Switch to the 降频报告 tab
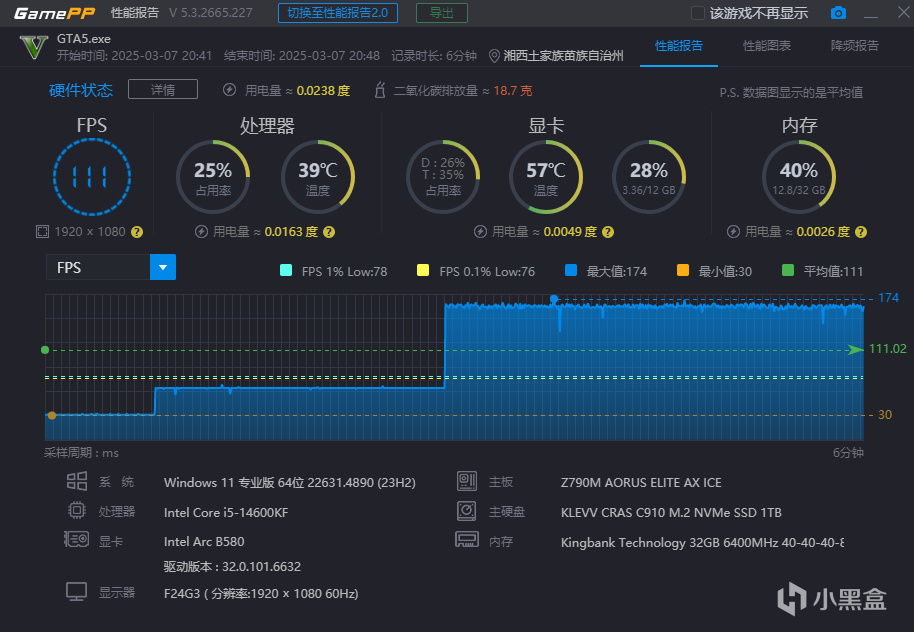The height and width of the screenshot is (632, 914). (x=855, y=45)
